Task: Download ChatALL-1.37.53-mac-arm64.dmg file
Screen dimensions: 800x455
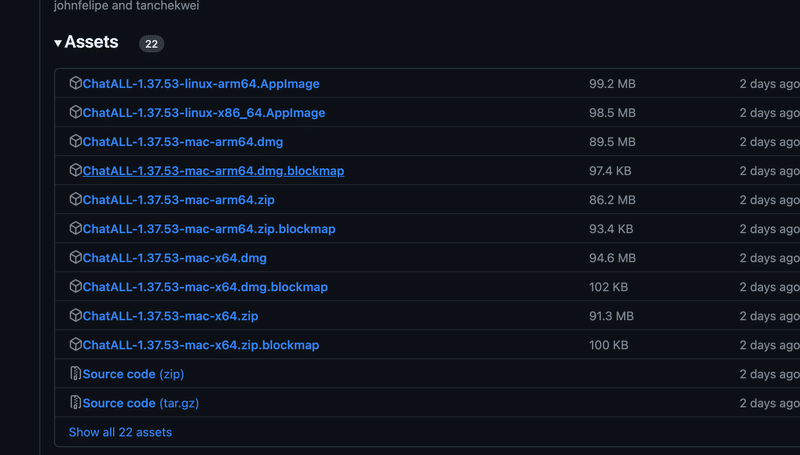Action: [183, 142]
